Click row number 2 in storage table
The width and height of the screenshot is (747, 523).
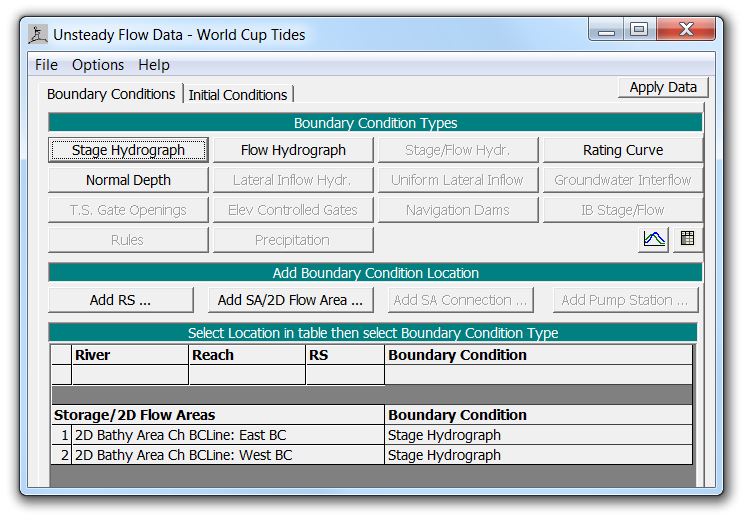(x=61, y=455)
